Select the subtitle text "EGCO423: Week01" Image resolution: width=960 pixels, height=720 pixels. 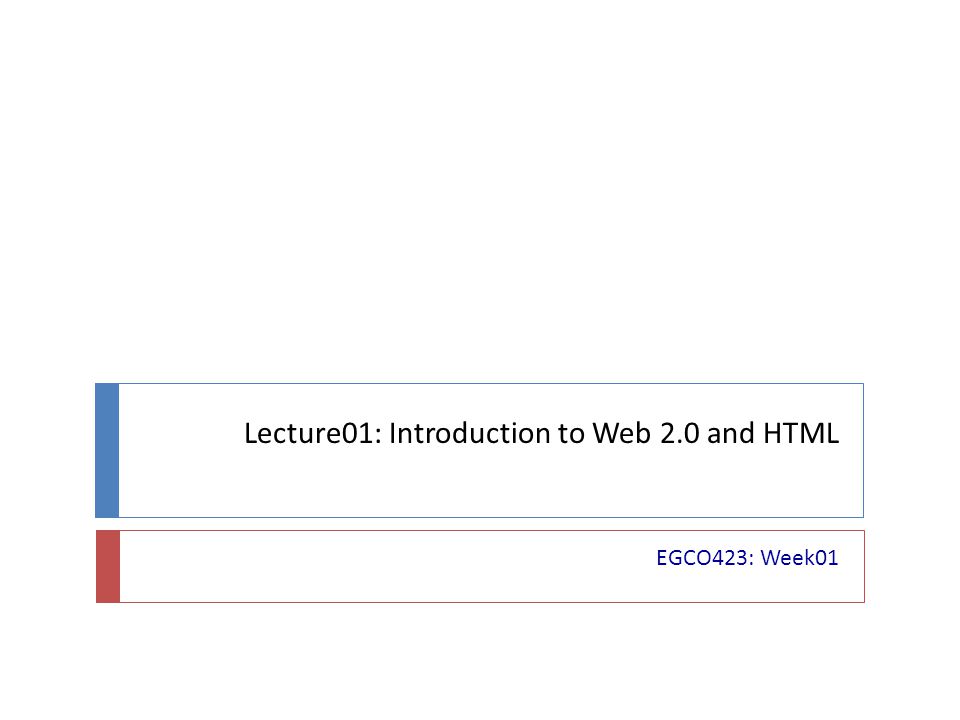pyautogui.click(x=747, y=558)
